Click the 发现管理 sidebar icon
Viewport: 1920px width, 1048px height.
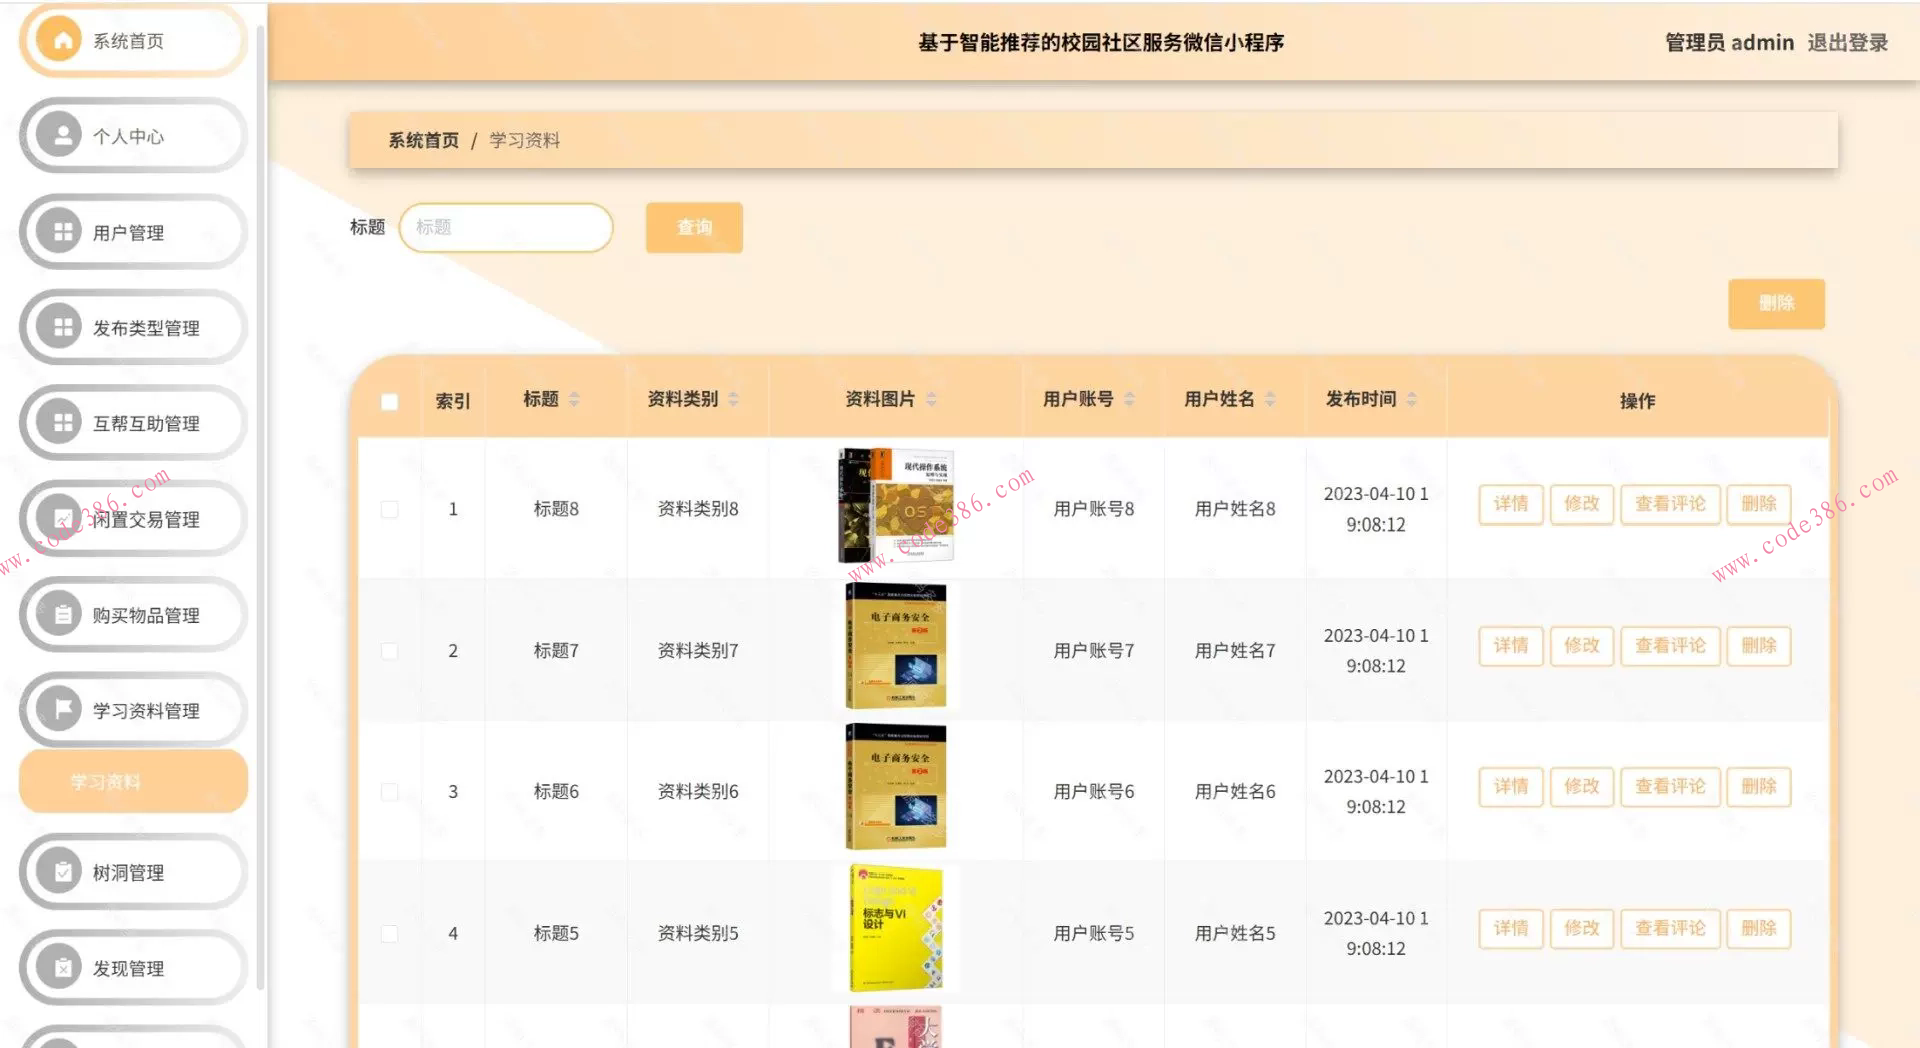62,967
